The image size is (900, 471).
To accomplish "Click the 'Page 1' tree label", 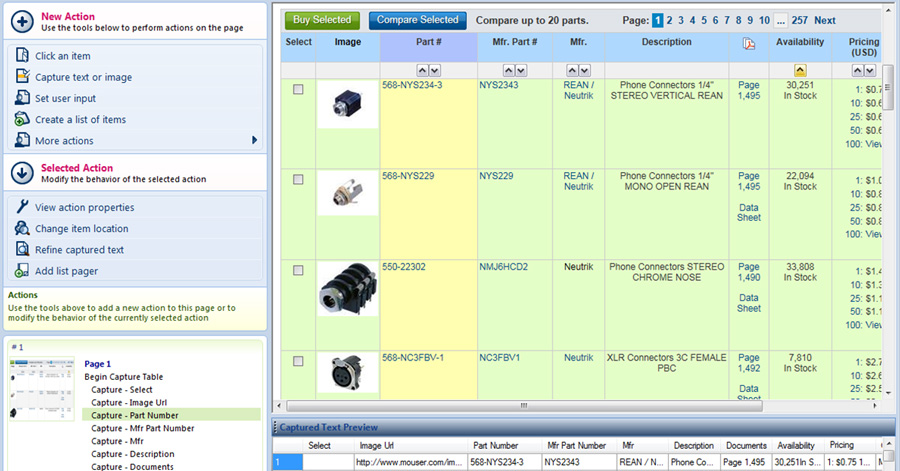I will [97, 364].
